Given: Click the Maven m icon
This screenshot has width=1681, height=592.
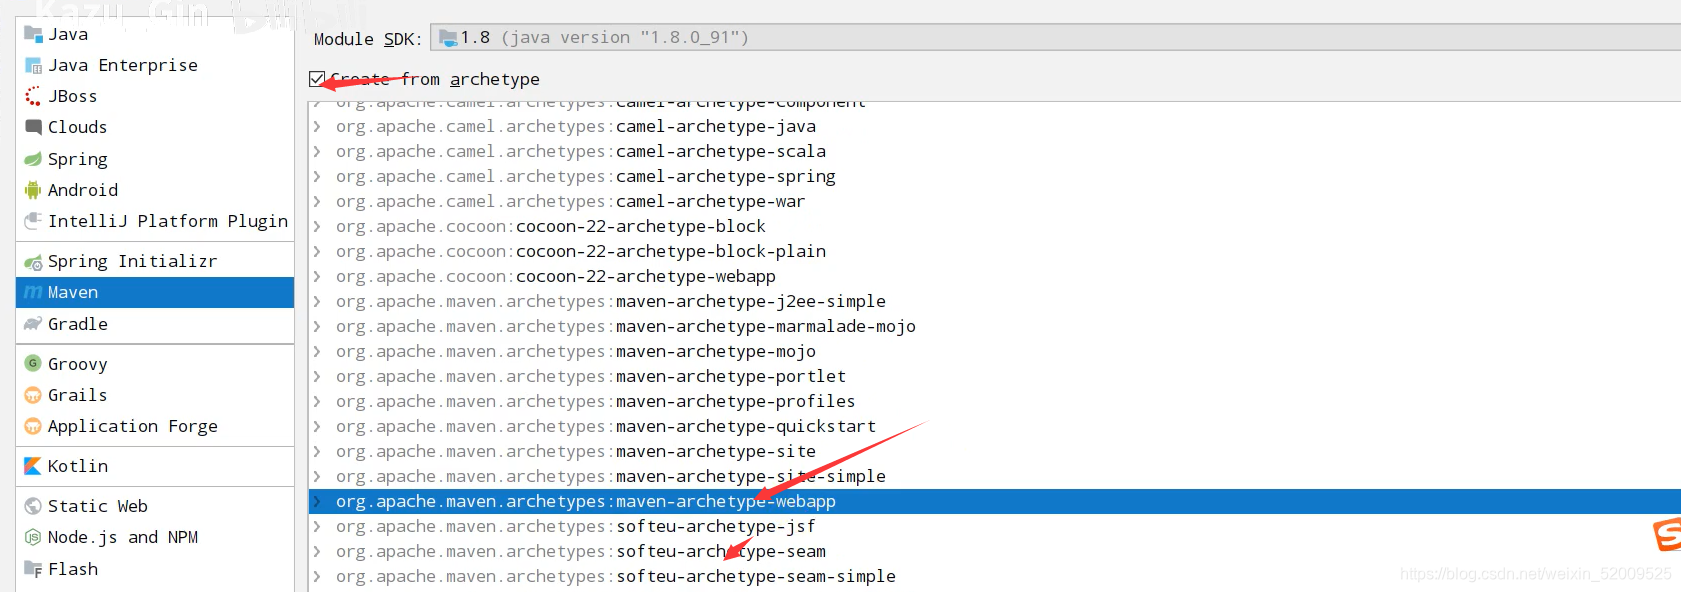Looking at the screenshot, I should [x=33, y=292].
